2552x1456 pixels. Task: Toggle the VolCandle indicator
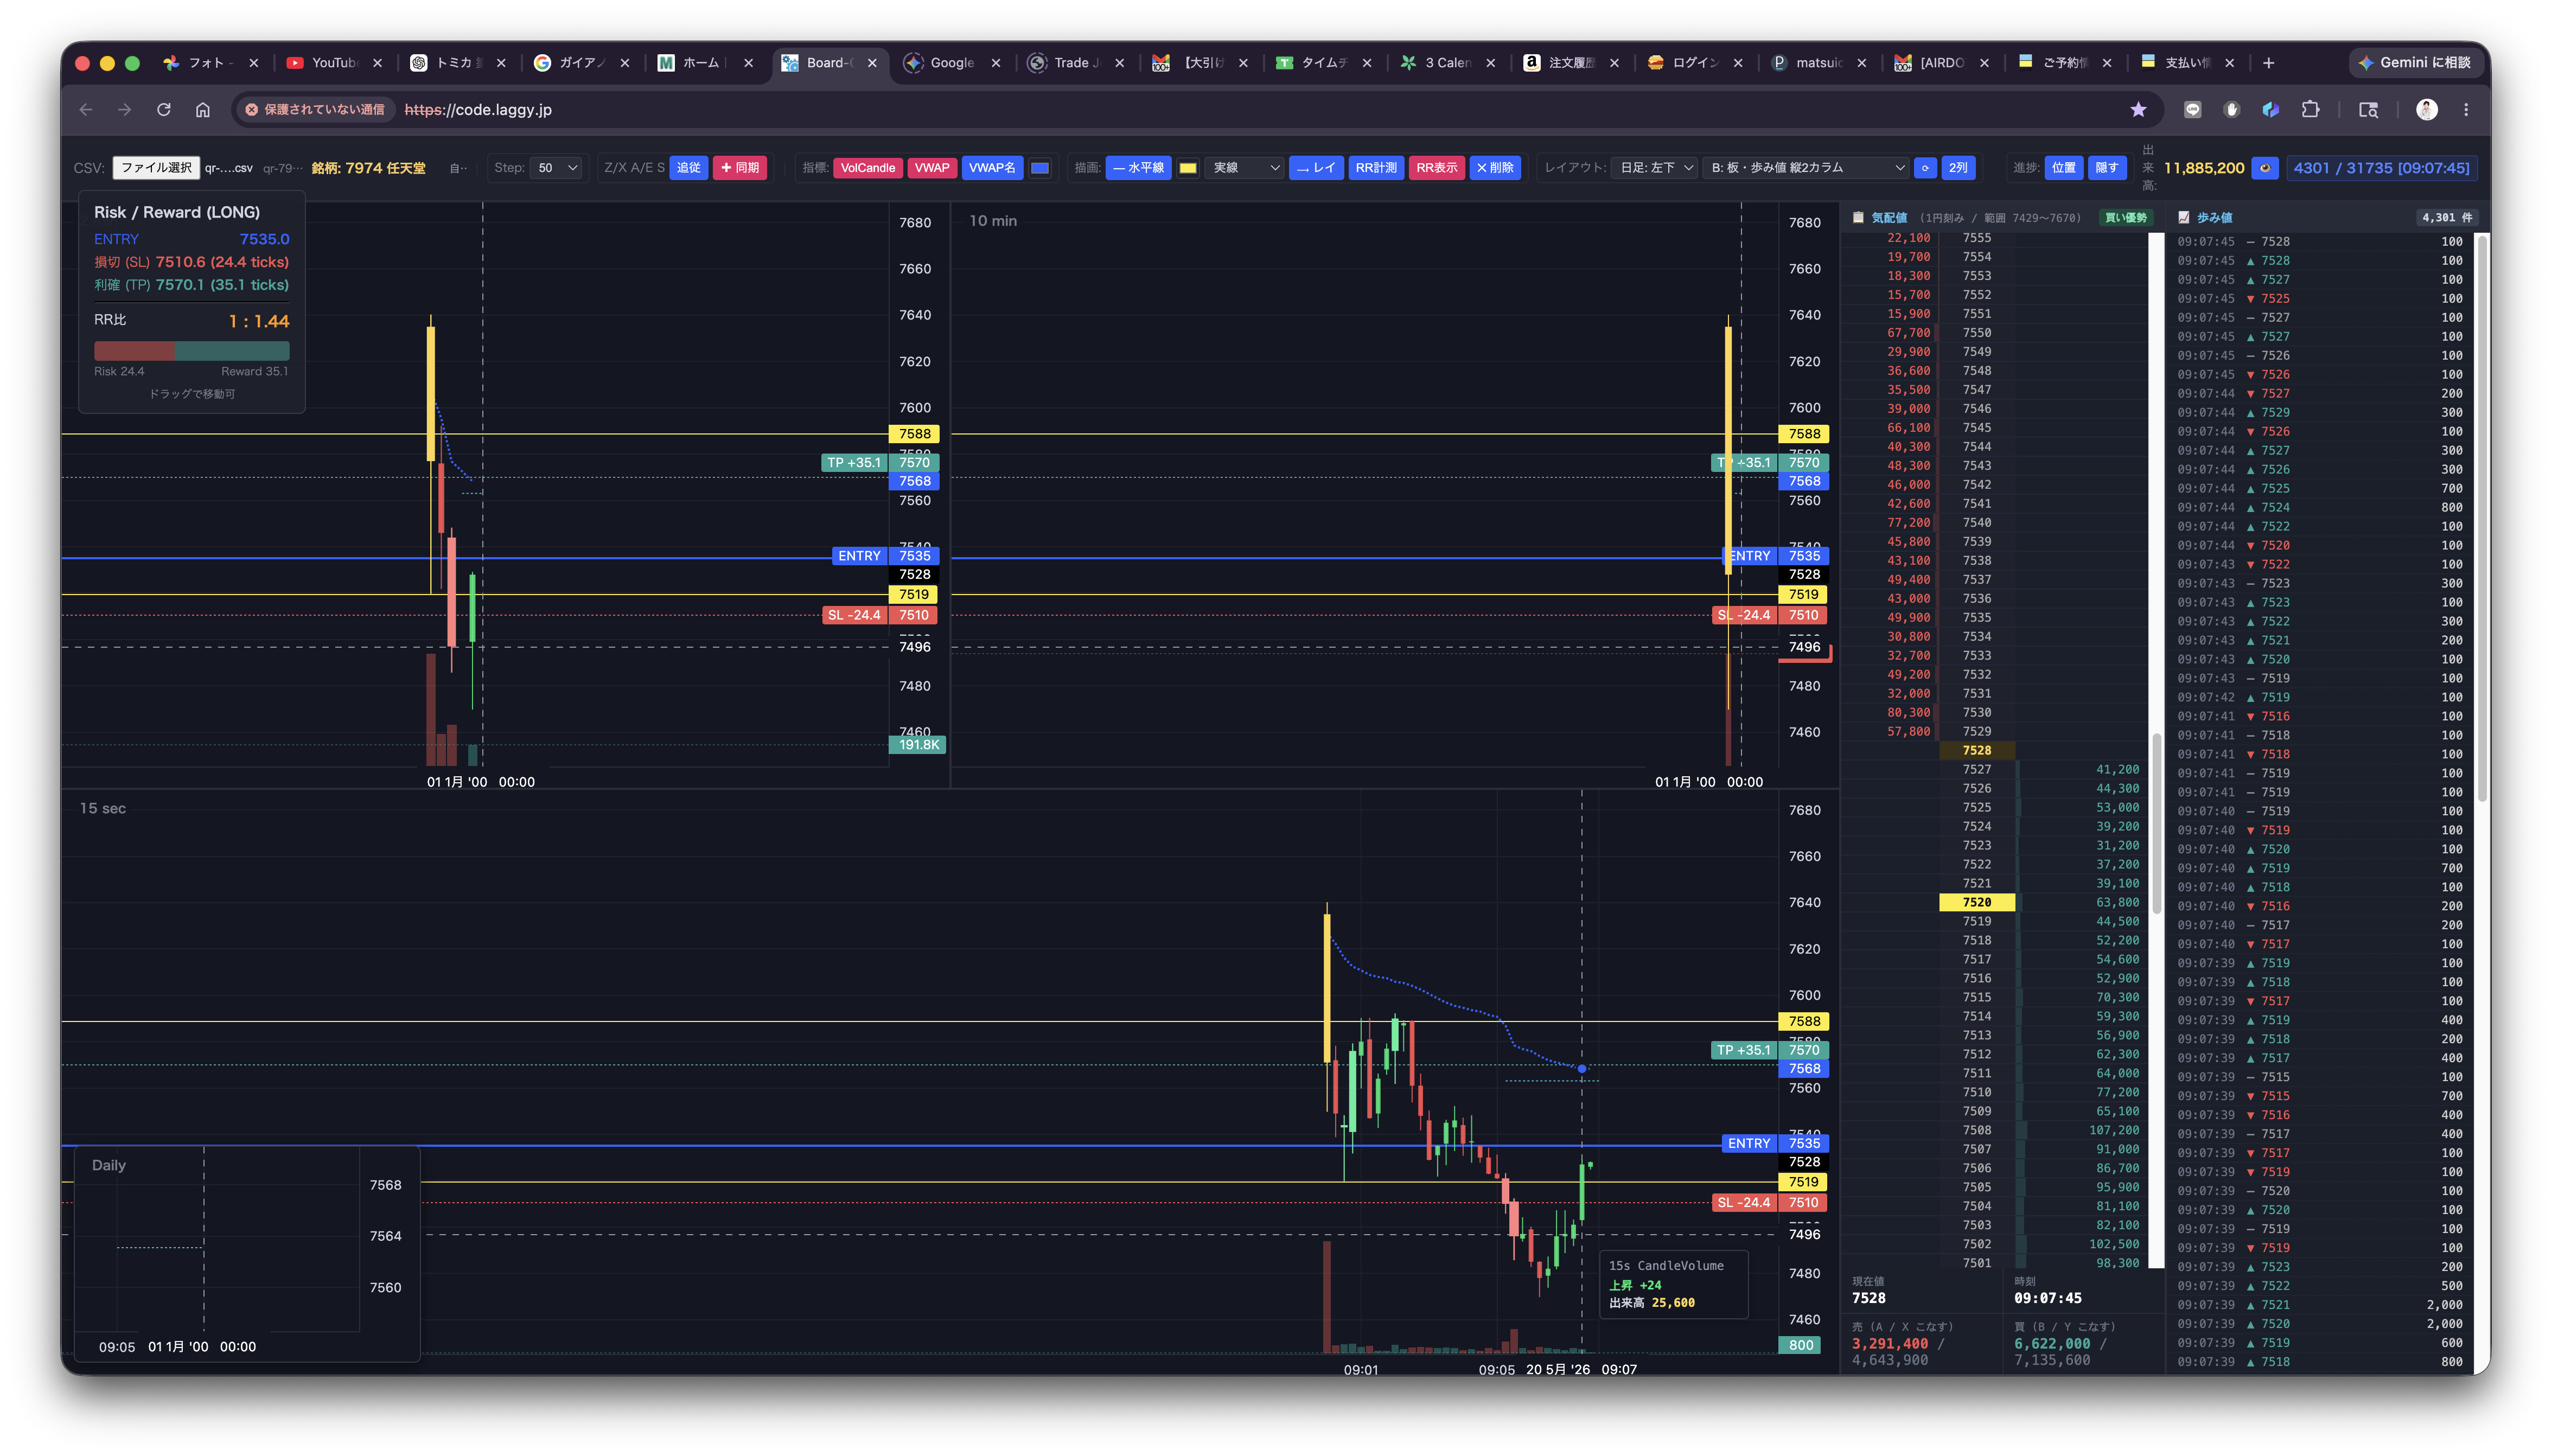coord(867,168)
